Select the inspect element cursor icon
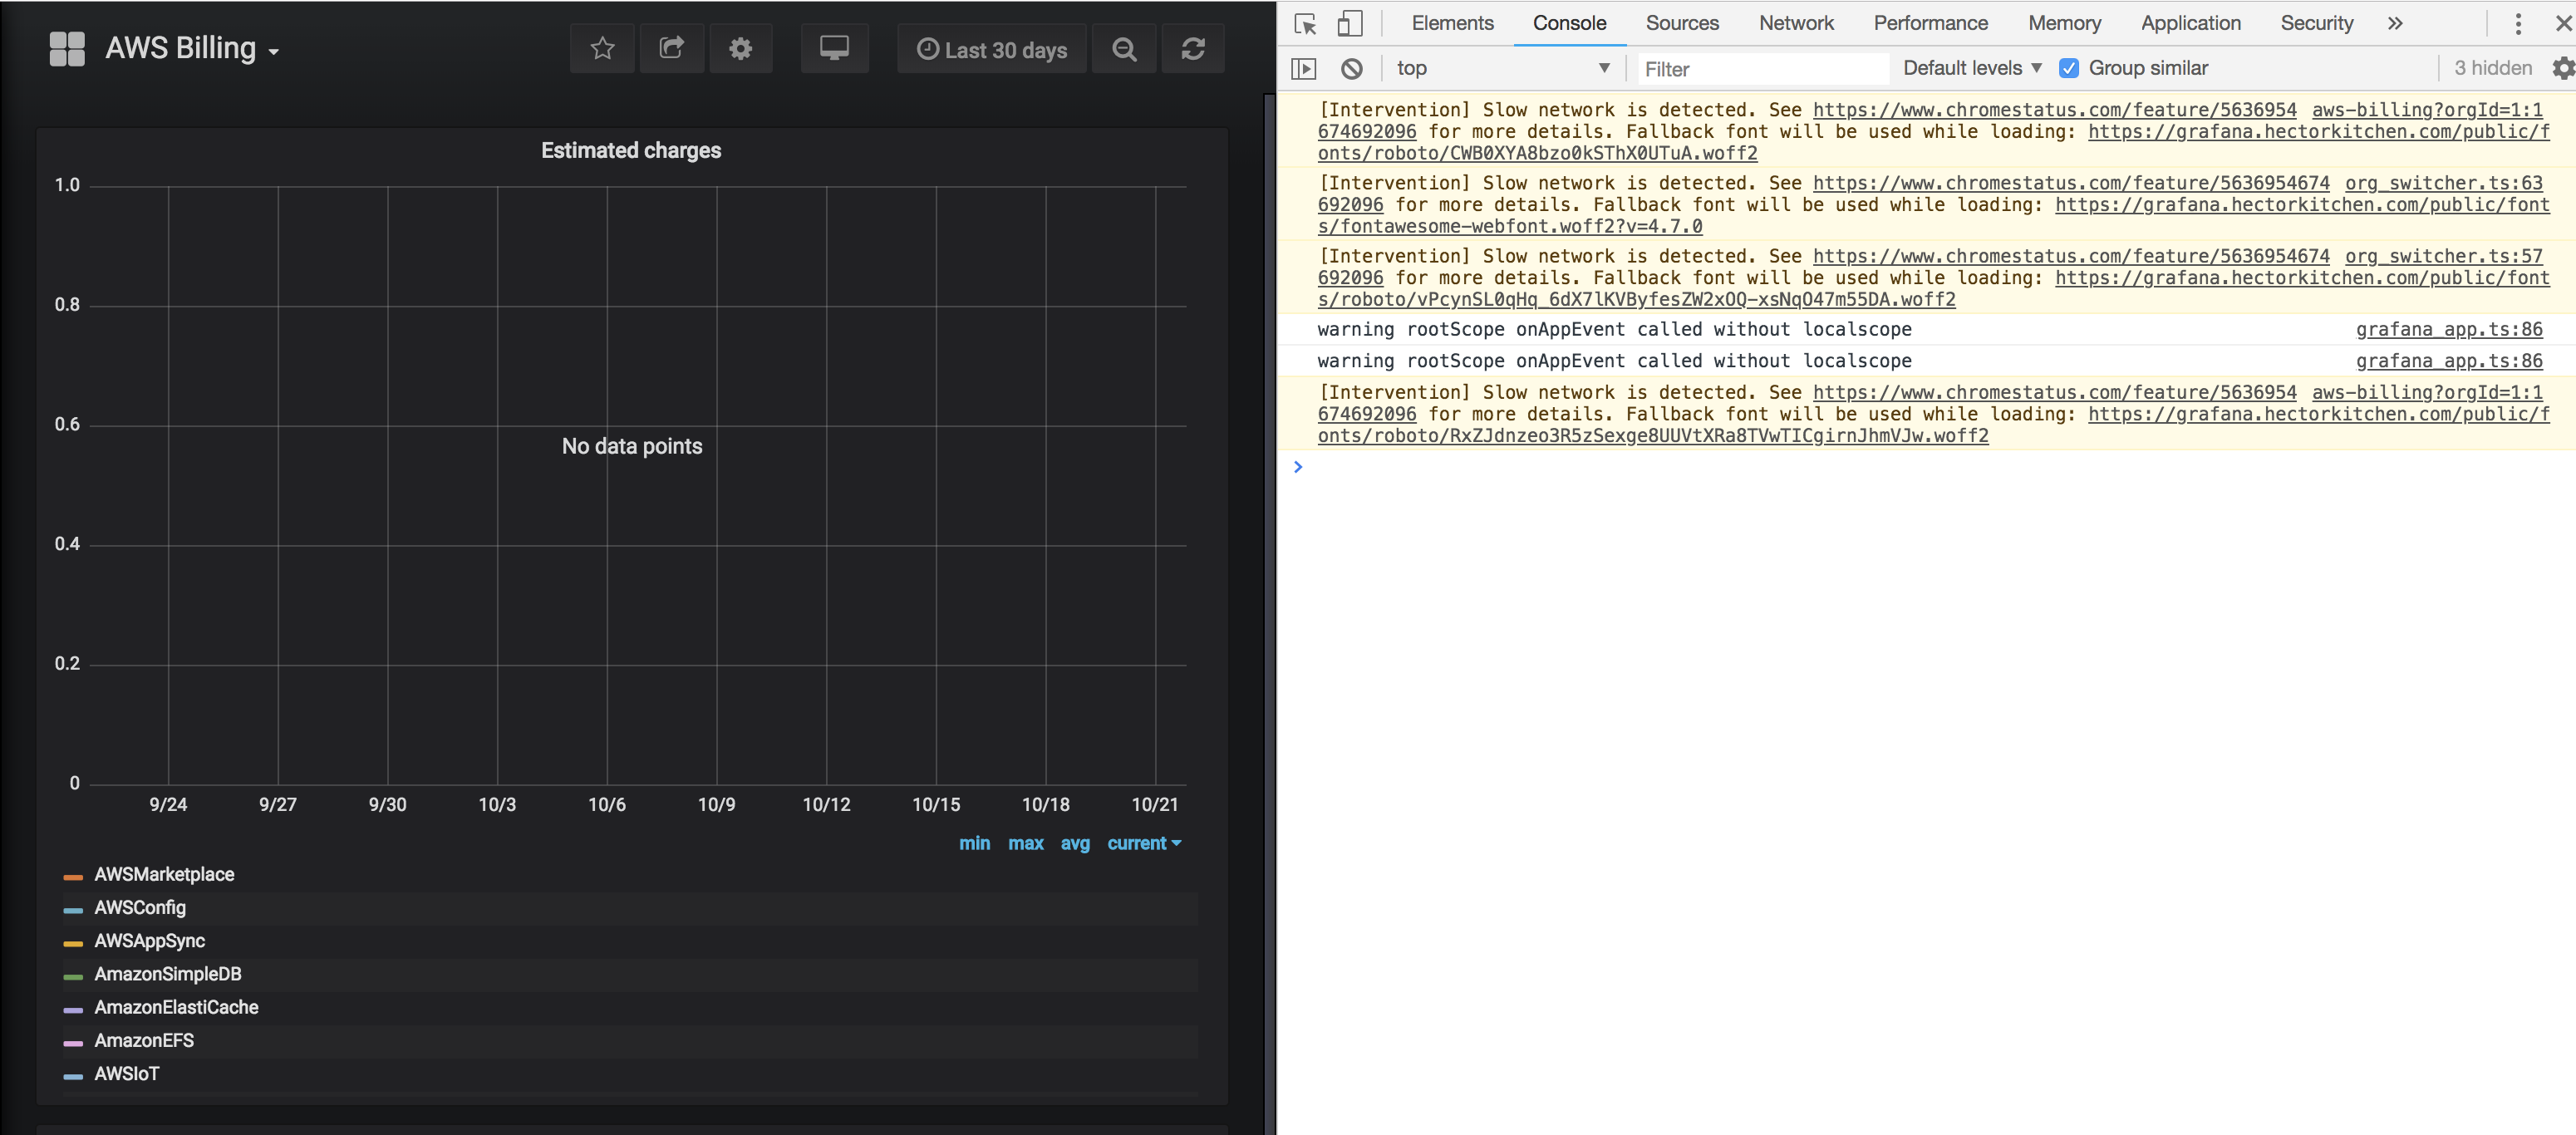 [1305, 23]
